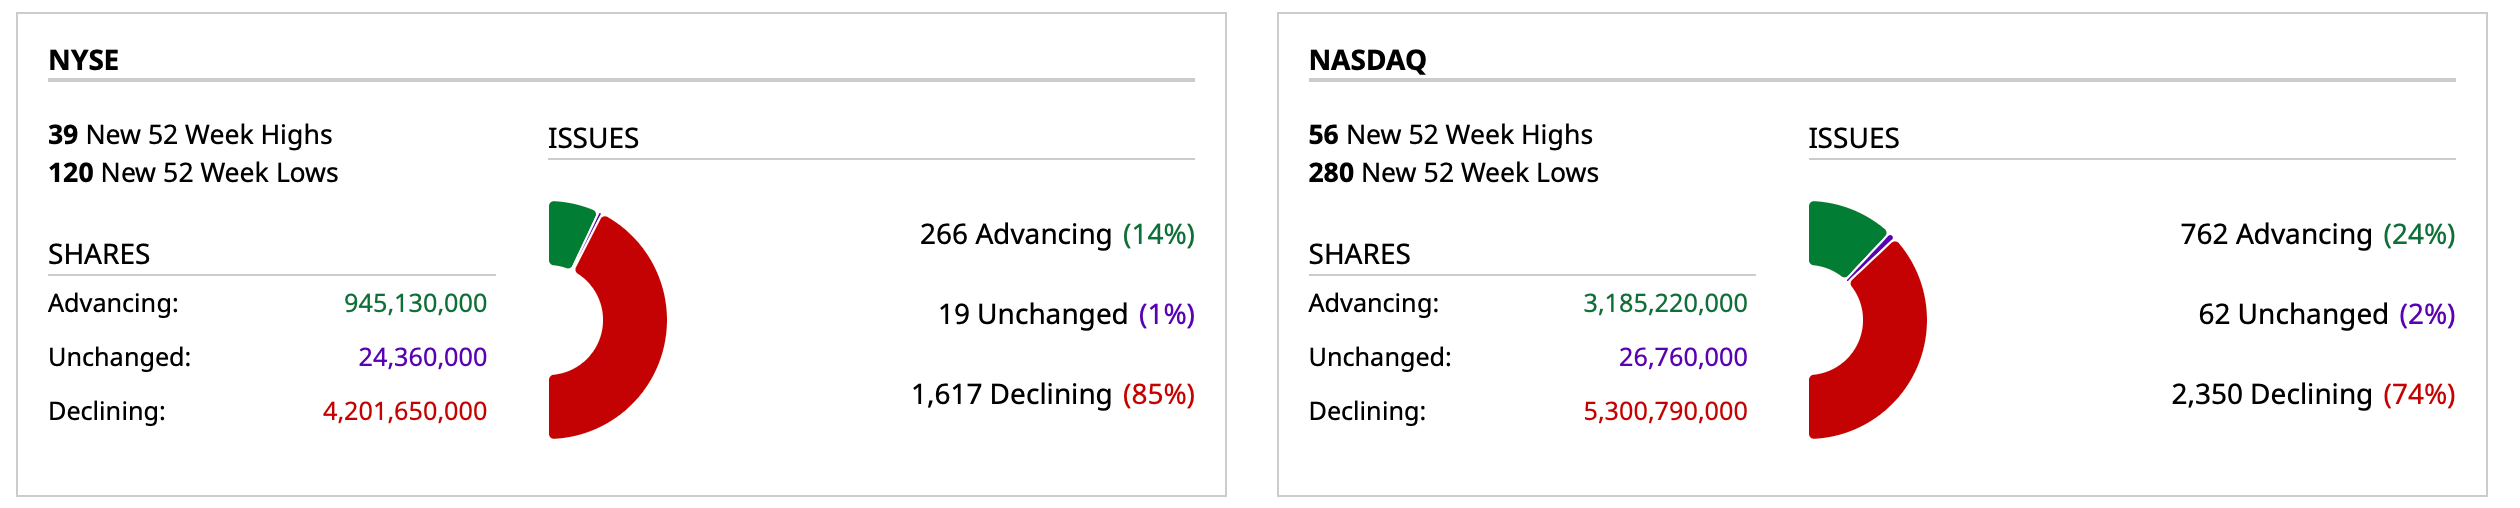Select the 1,617 Declining (85%) legend entry
The image size is (2520, 508).
click(1052, 395)
